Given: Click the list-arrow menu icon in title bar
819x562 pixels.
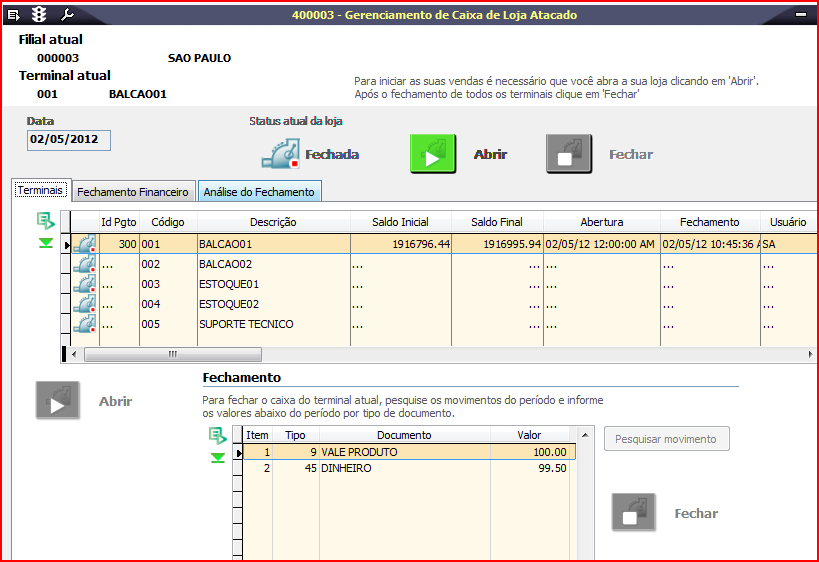Looking at the screenshot, I should click(x=14, y=15).
